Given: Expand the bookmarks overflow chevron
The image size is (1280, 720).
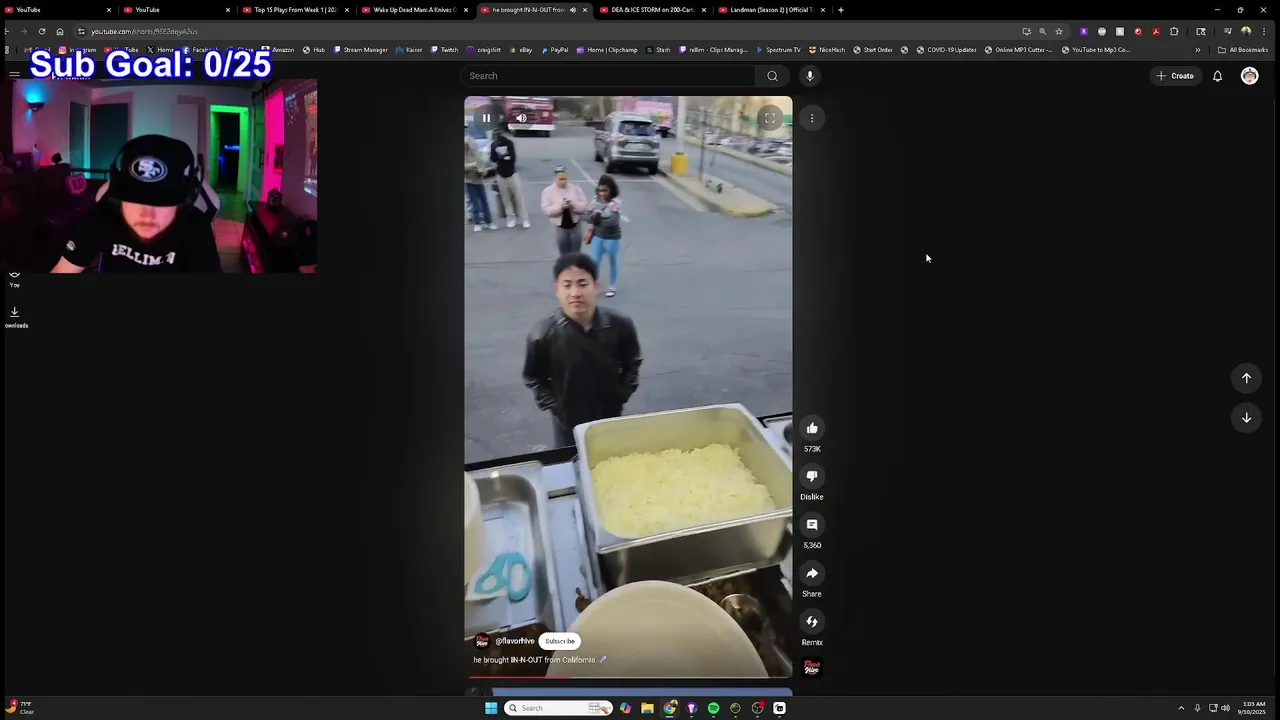Looking at the screenshot, I should [x=1197, y=50].
